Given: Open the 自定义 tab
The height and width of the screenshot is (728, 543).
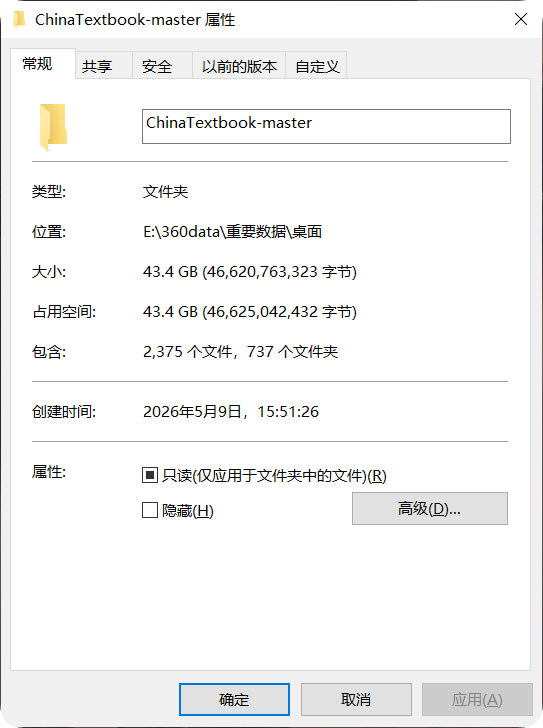Looking at the screenshot, I should pos(317,66).
